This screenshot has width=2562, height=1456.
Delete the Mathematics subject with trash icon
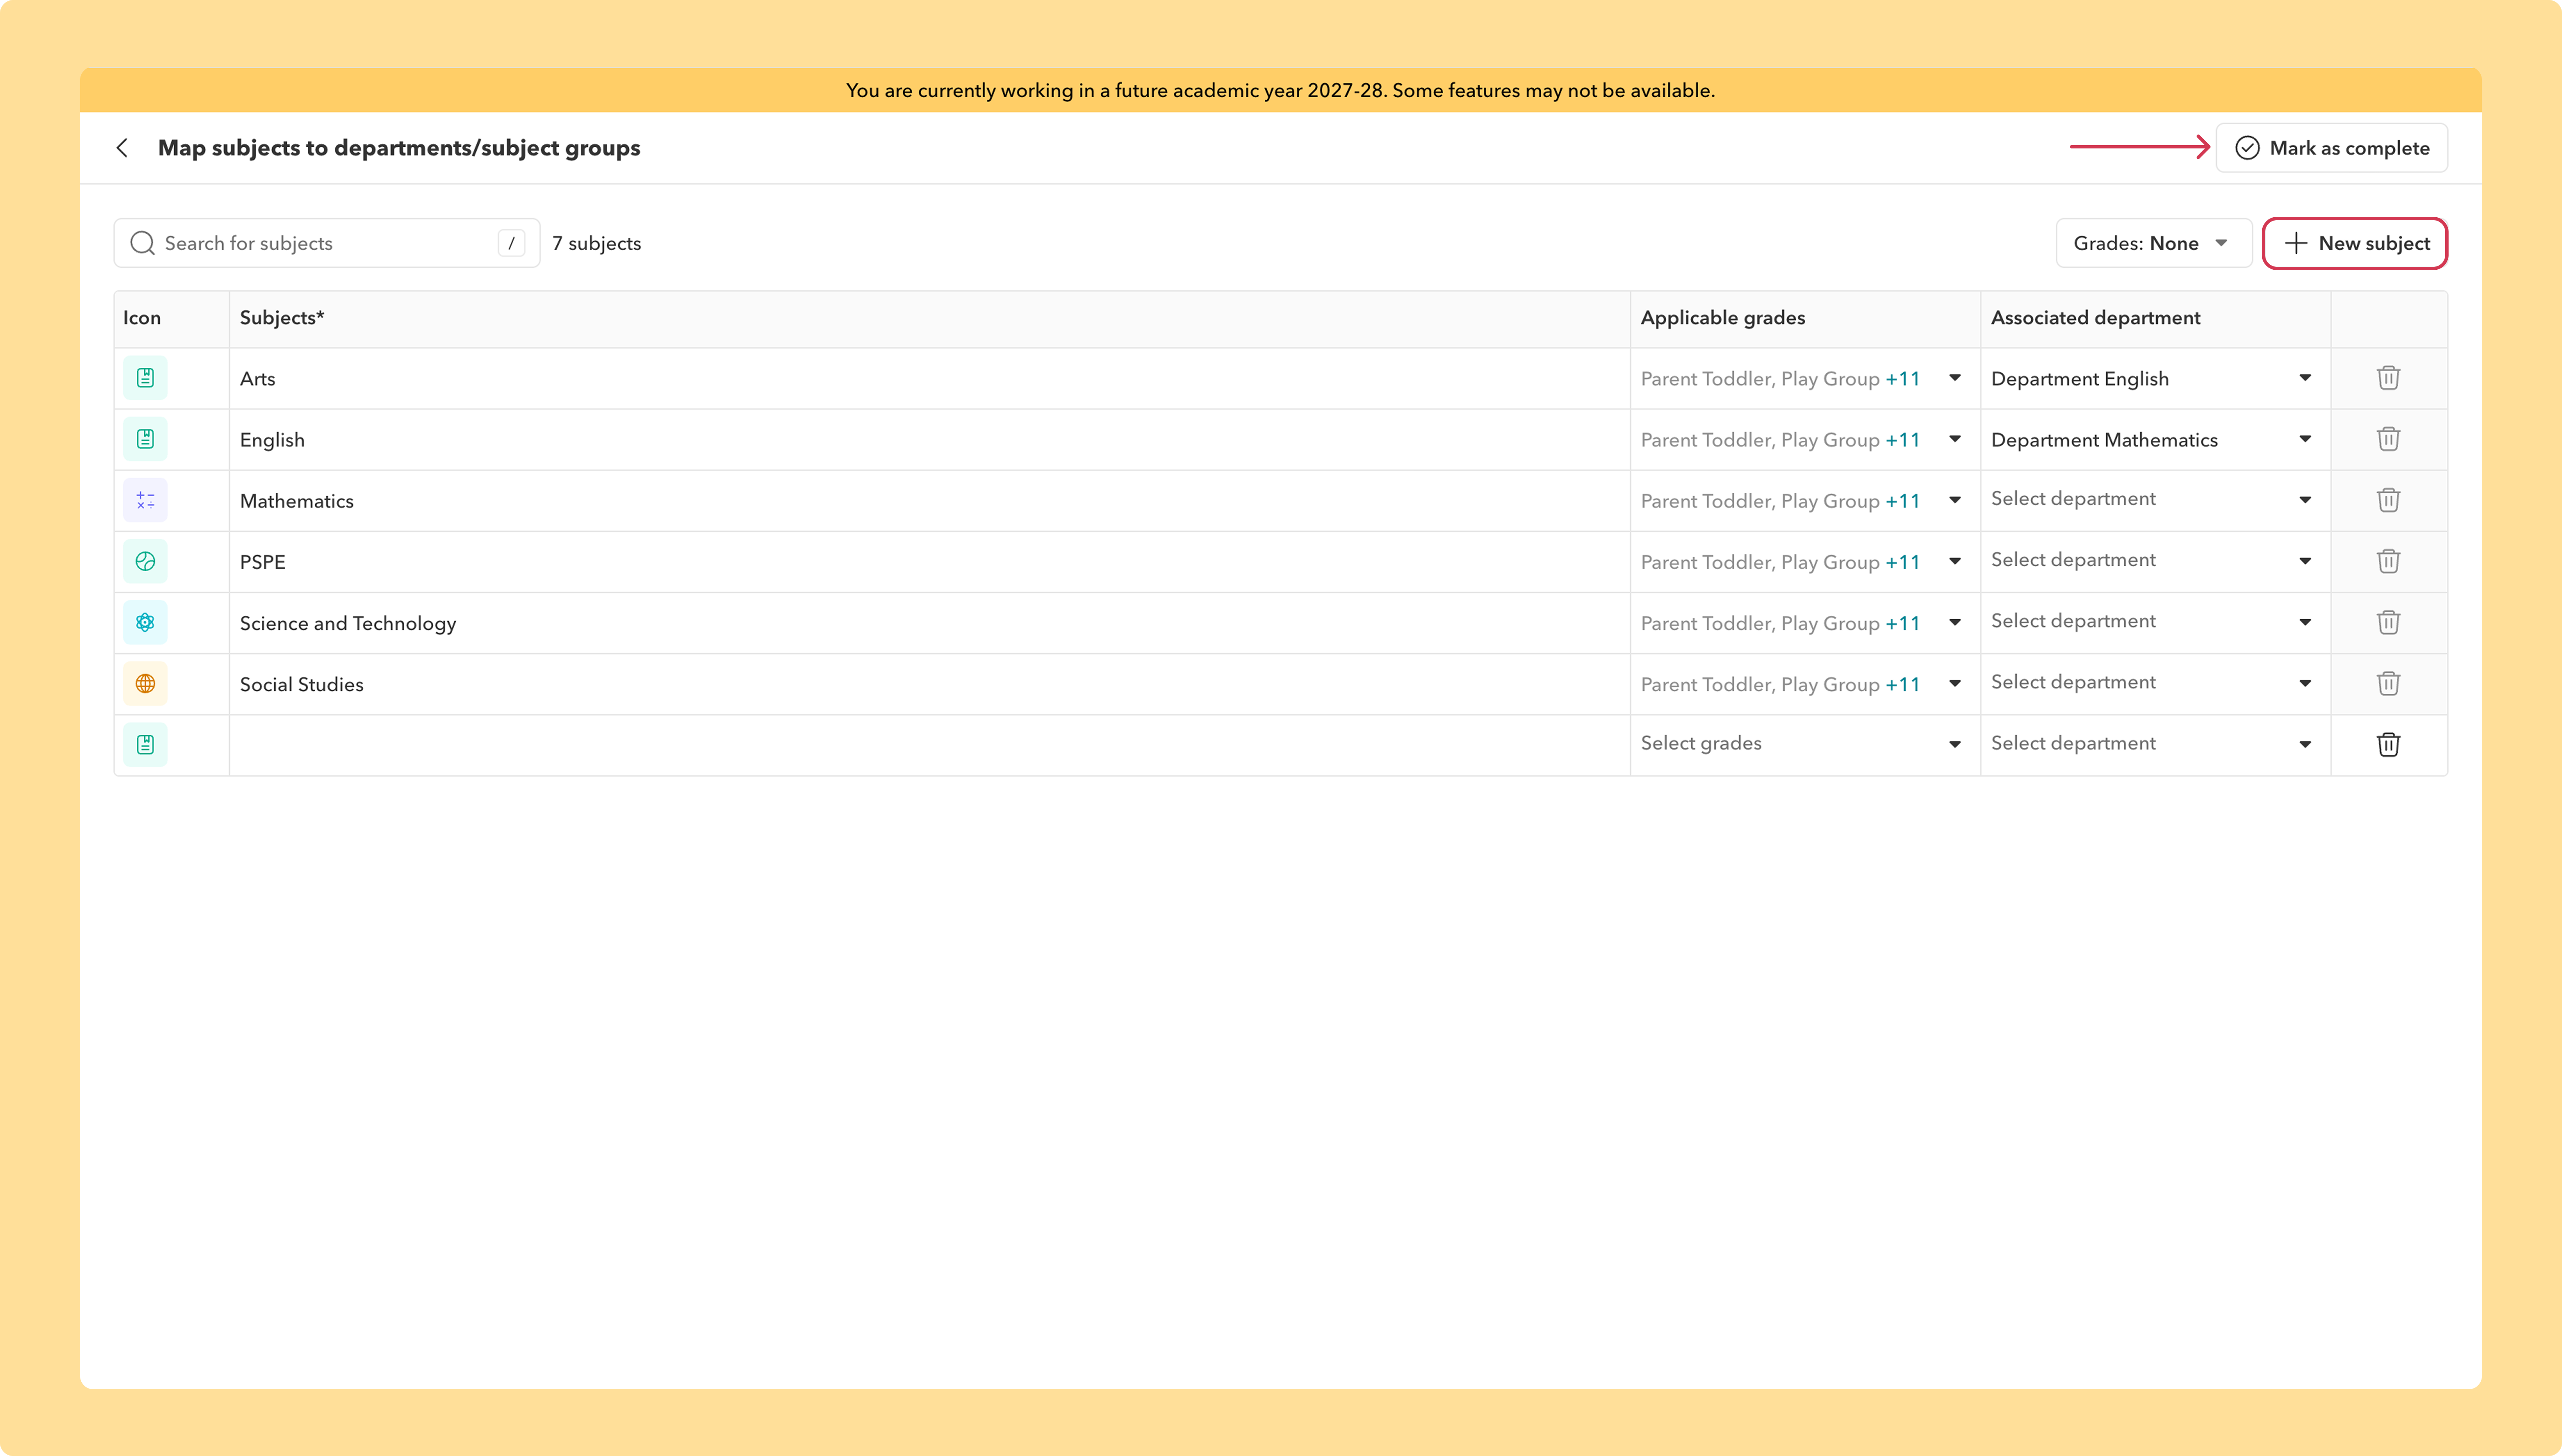(x=2388, y=500)
